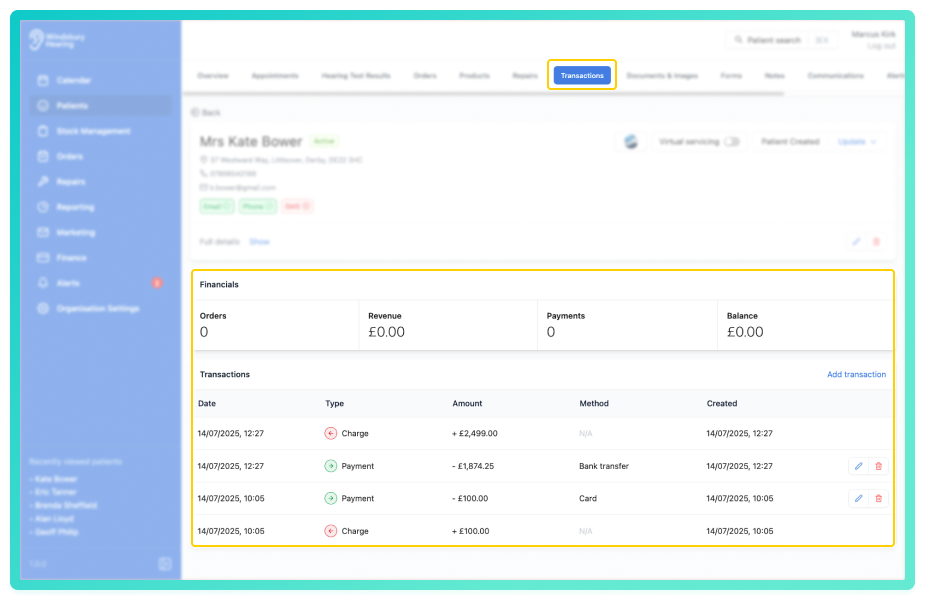Switch to the Appointments tab
The height and width of the screenshot is (600, 925).
275,76
